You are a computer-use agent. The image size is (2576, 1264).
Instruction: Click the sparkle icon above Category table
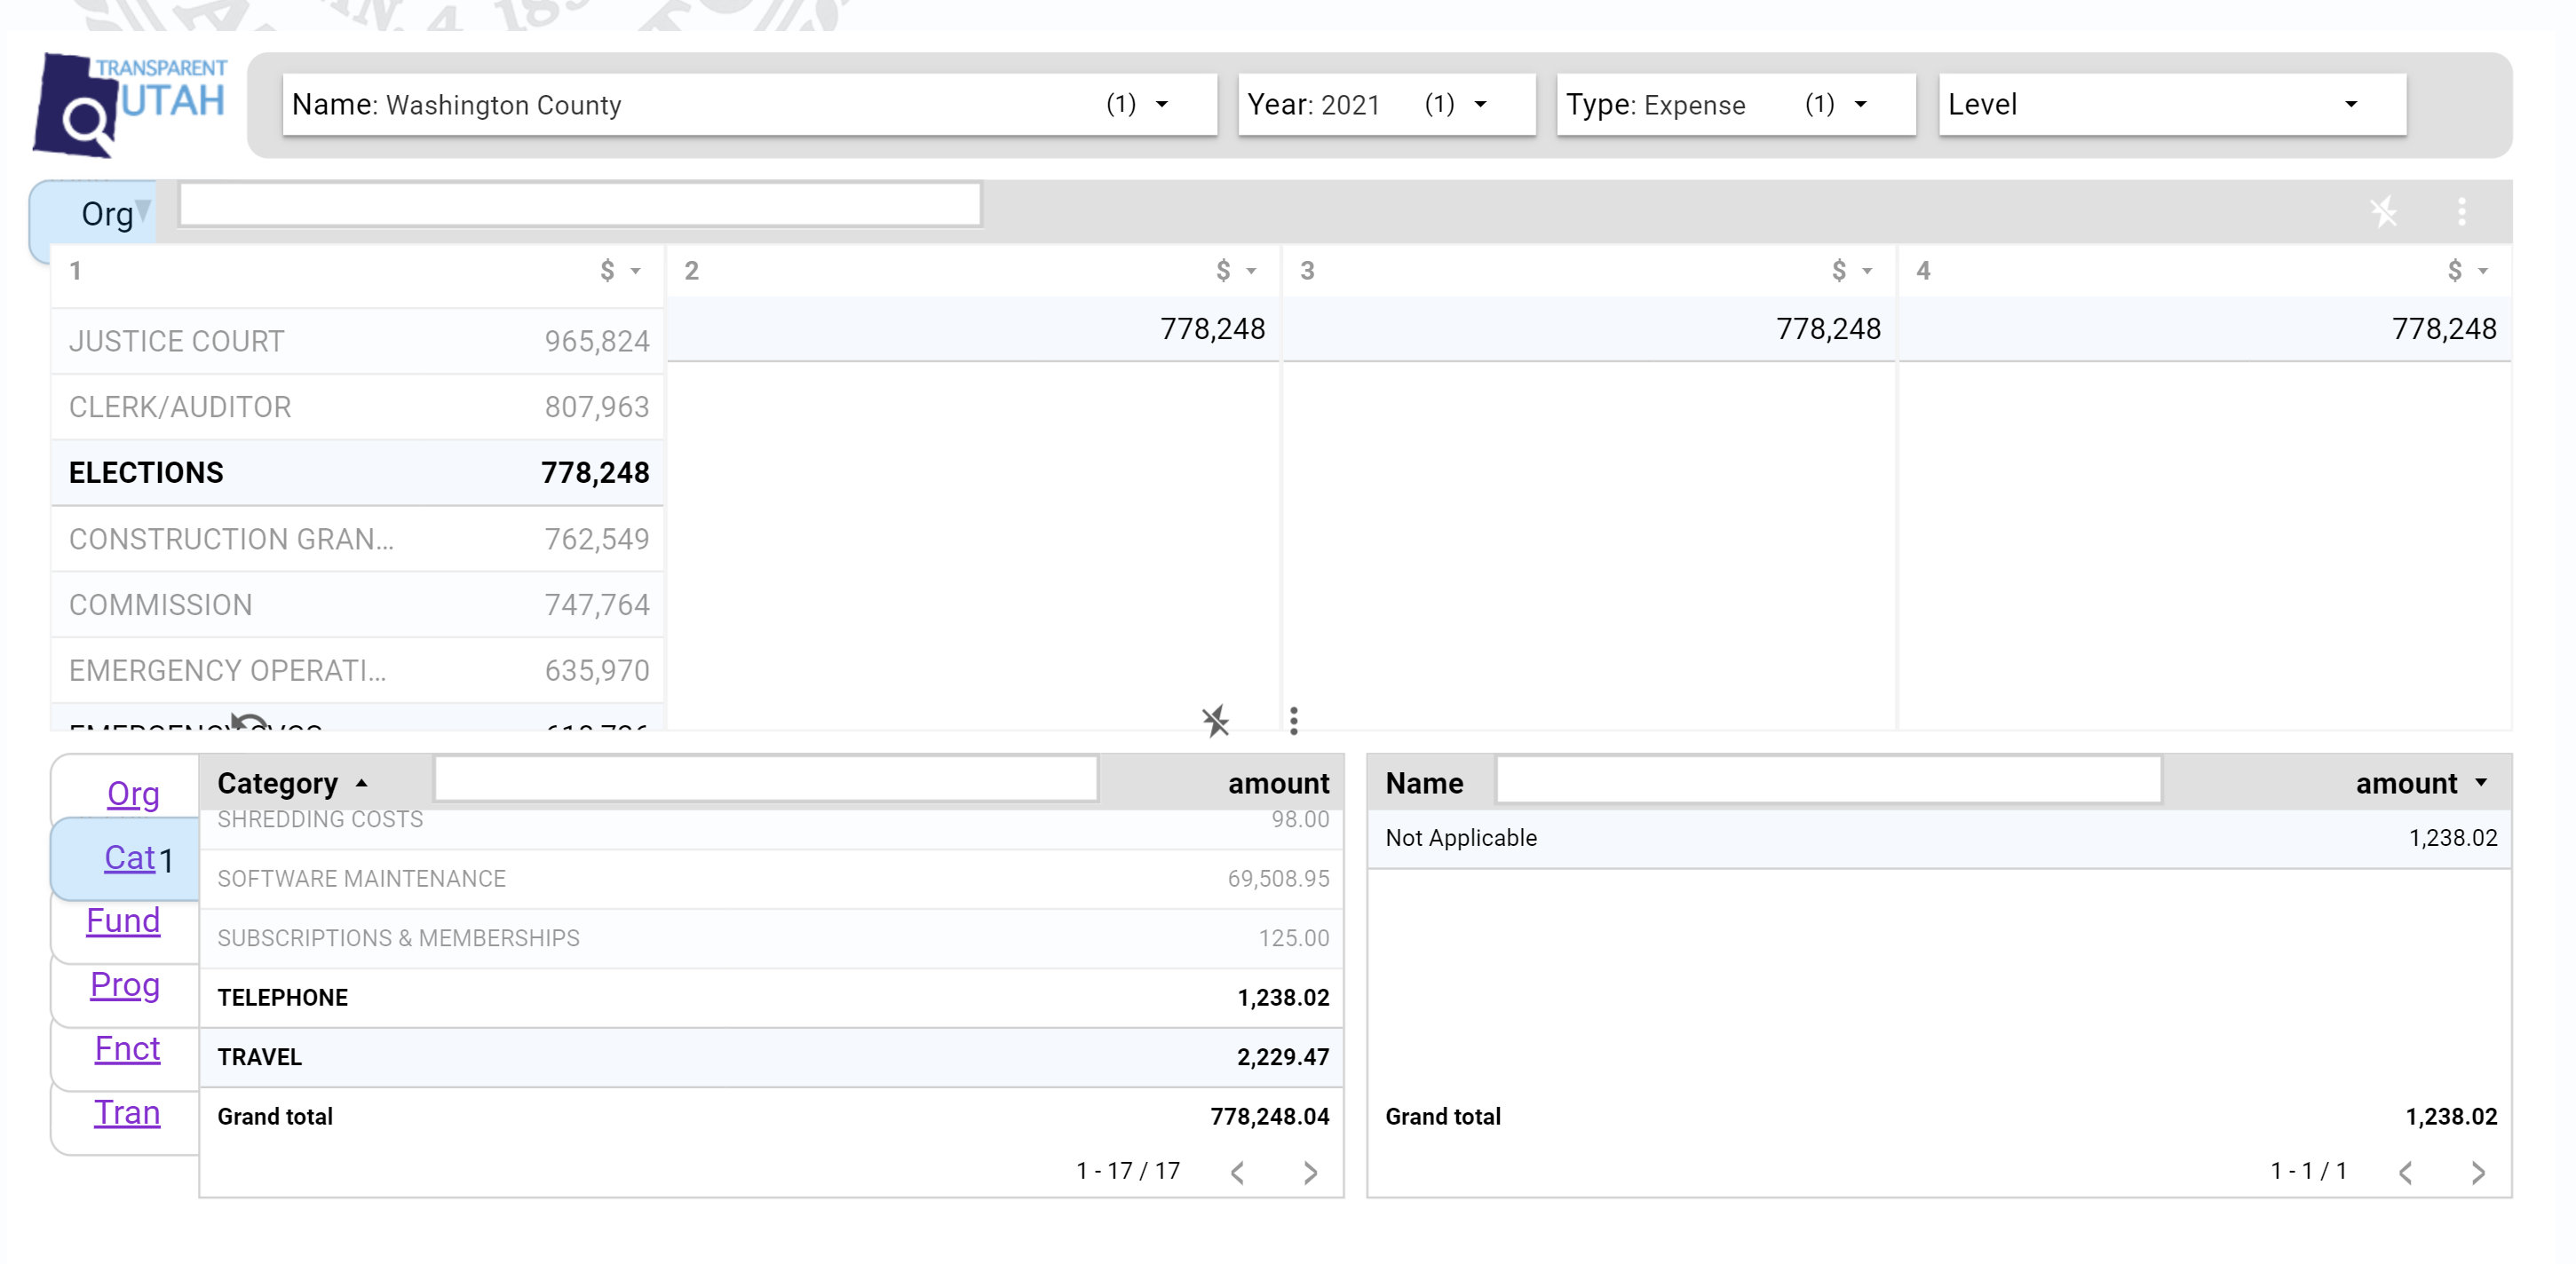[x=1215, y=721]
